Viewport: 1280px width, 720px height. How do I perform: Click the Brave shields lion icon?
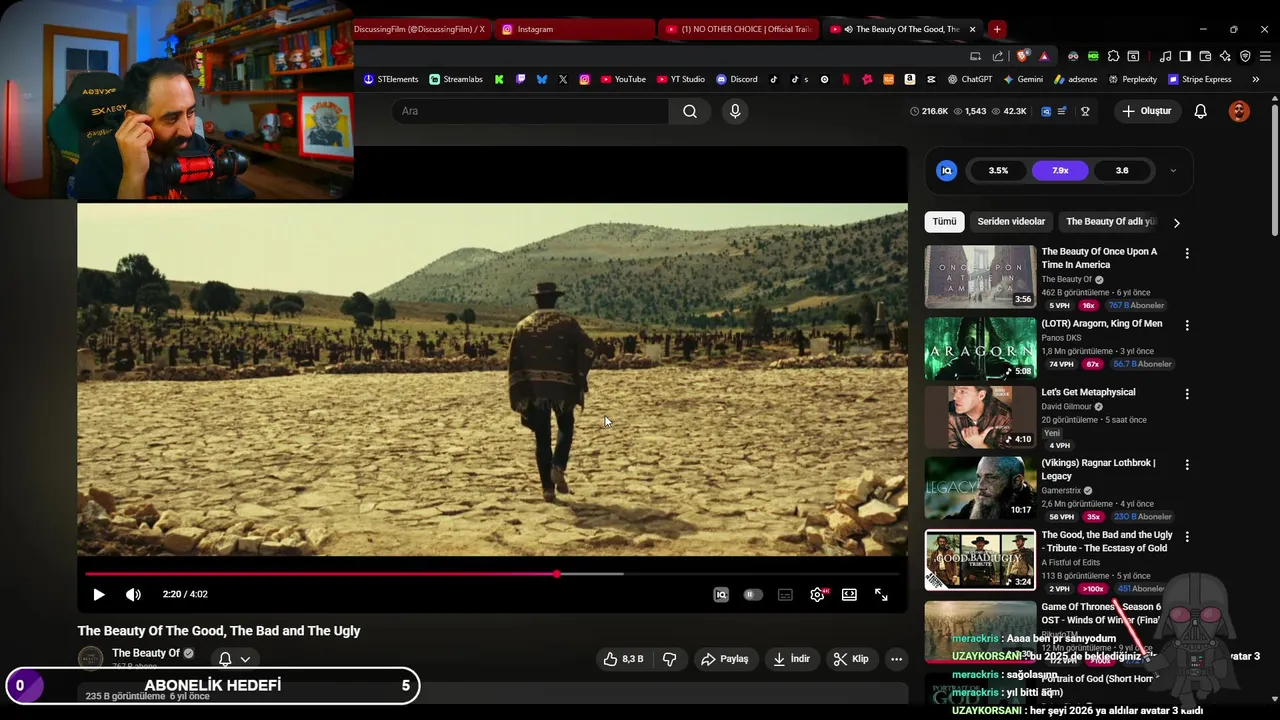click(1022, 56)
